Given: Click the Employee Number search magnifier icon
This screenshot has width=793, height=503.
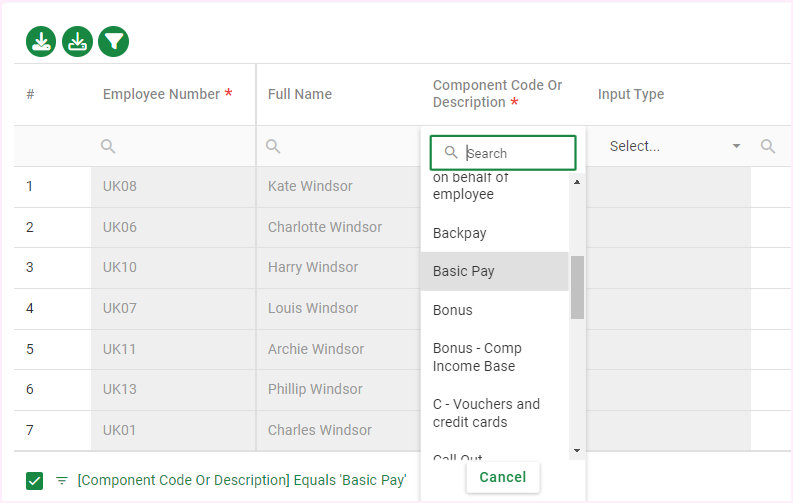Looking at the screenshot, I should coord(108,147).
